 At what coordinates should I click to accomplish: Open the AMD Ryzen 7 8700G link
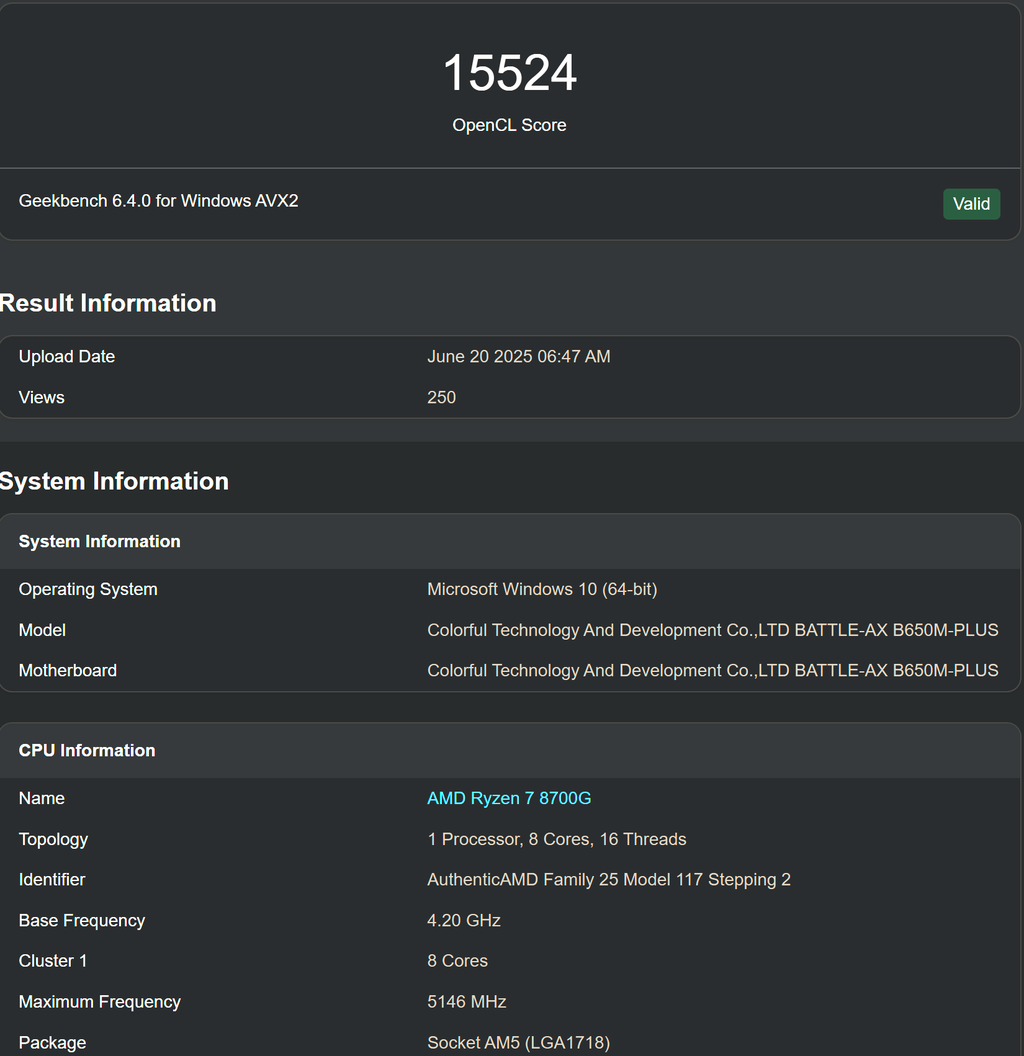(509, 798)
